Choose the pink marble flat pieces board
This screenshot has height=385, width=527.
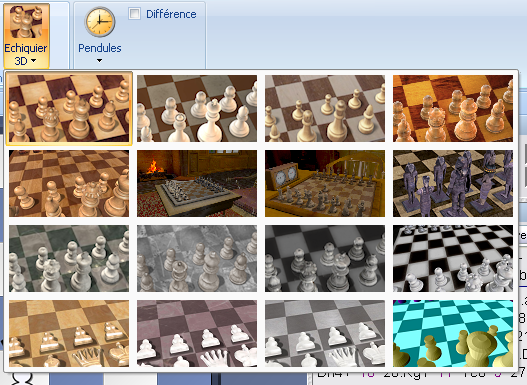(197, 334)
